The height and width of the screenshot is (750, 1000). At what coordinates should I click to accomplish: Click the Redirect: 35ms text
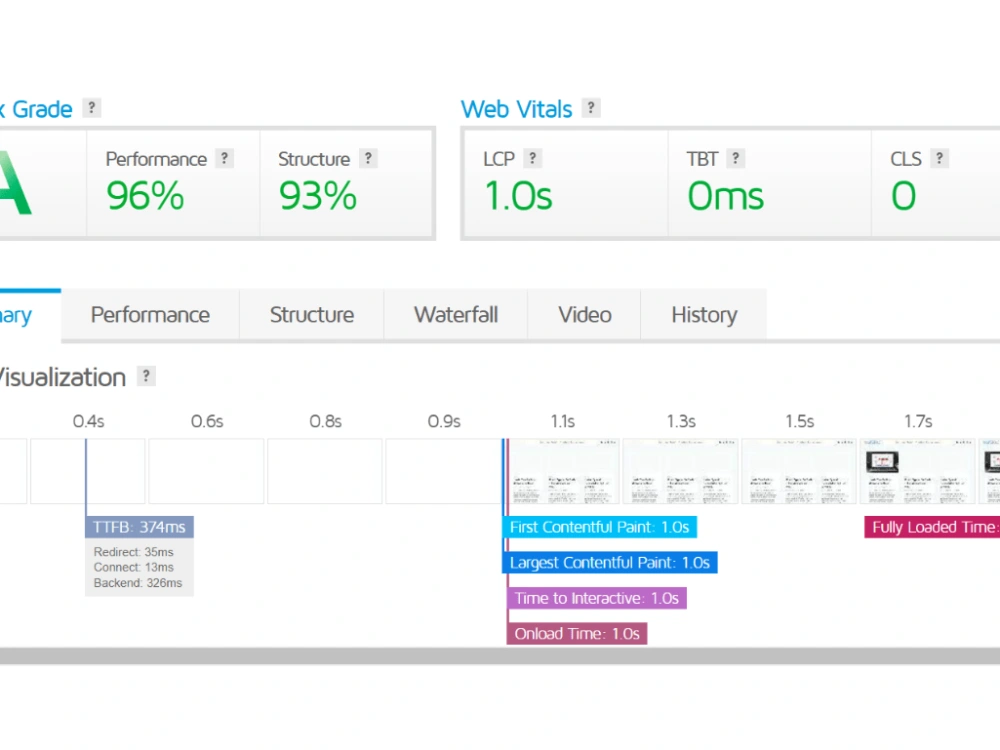pos(133,552)
